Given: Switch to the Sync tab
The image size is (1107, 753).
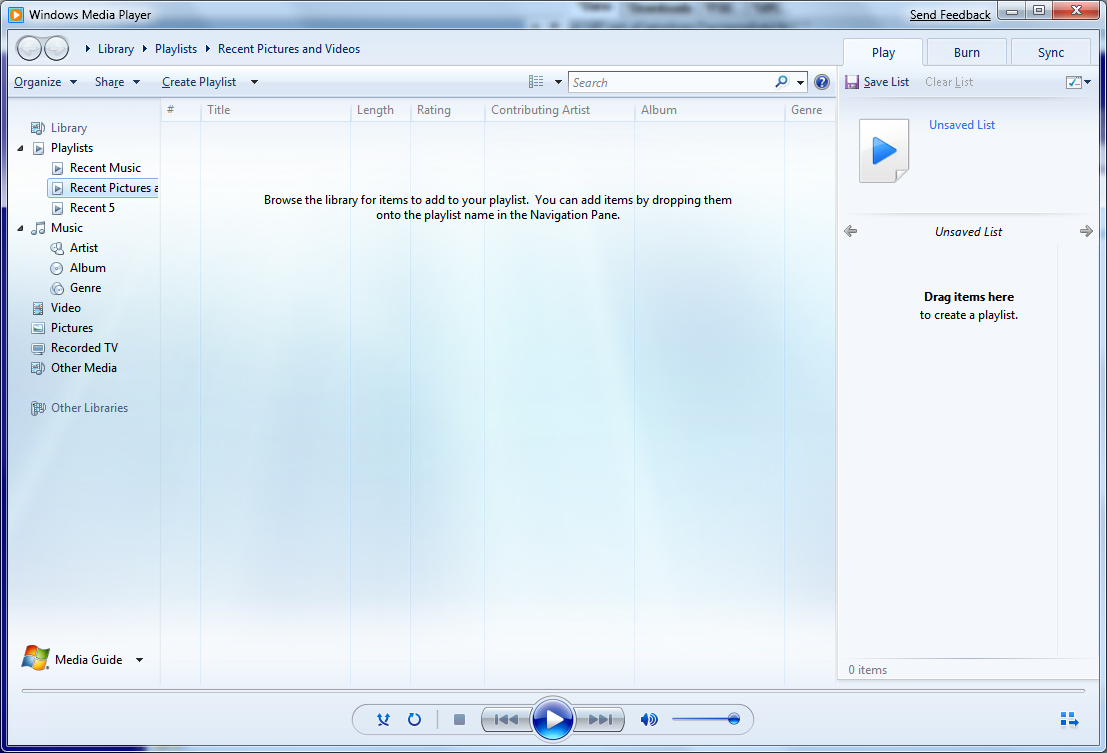Looking at the screenshot, I should tap(1051, 52).
